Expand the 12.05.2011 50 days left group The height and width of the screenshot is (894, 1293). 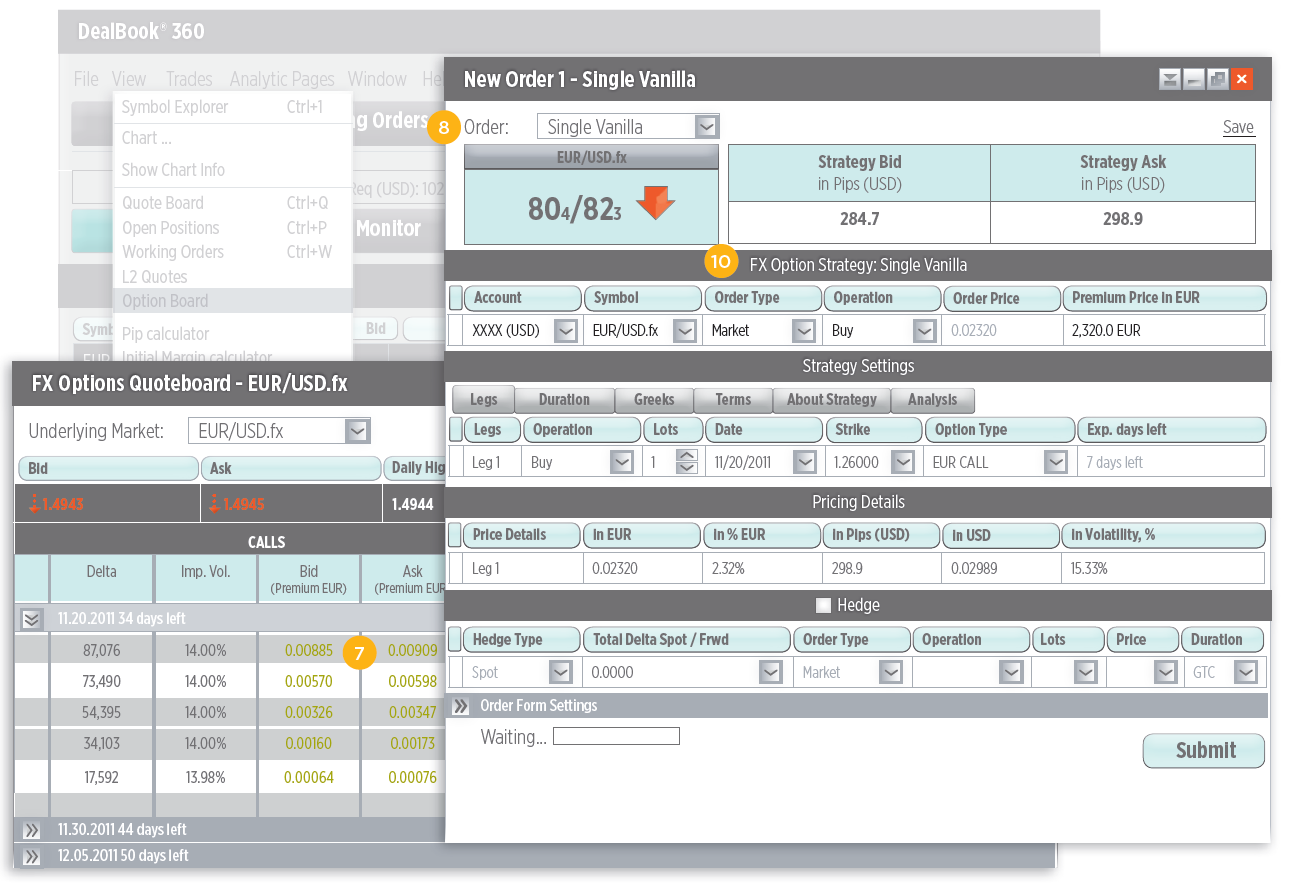pyautogui.click(x=32, y=856)
